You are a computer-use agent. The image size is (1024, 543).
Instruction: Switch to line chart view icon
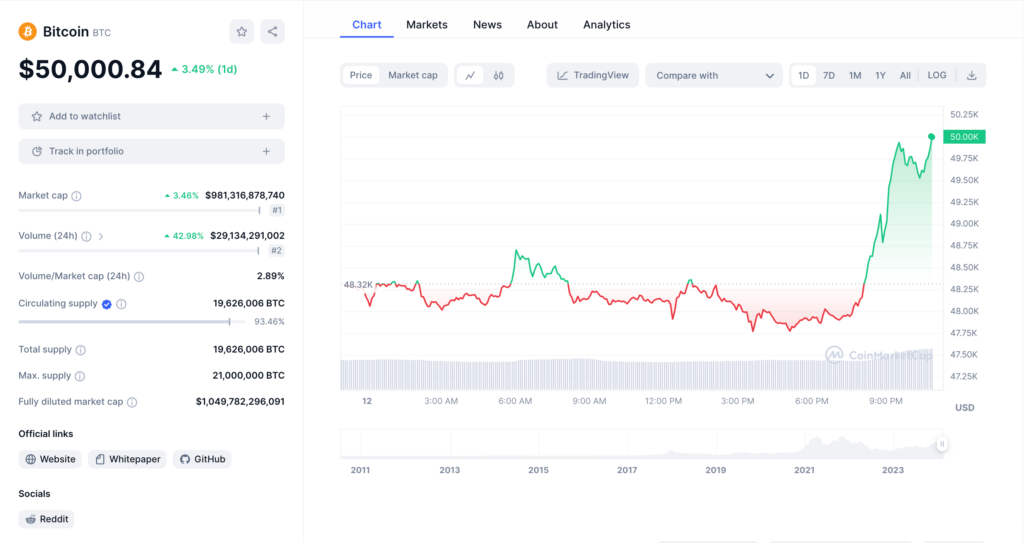470,75
